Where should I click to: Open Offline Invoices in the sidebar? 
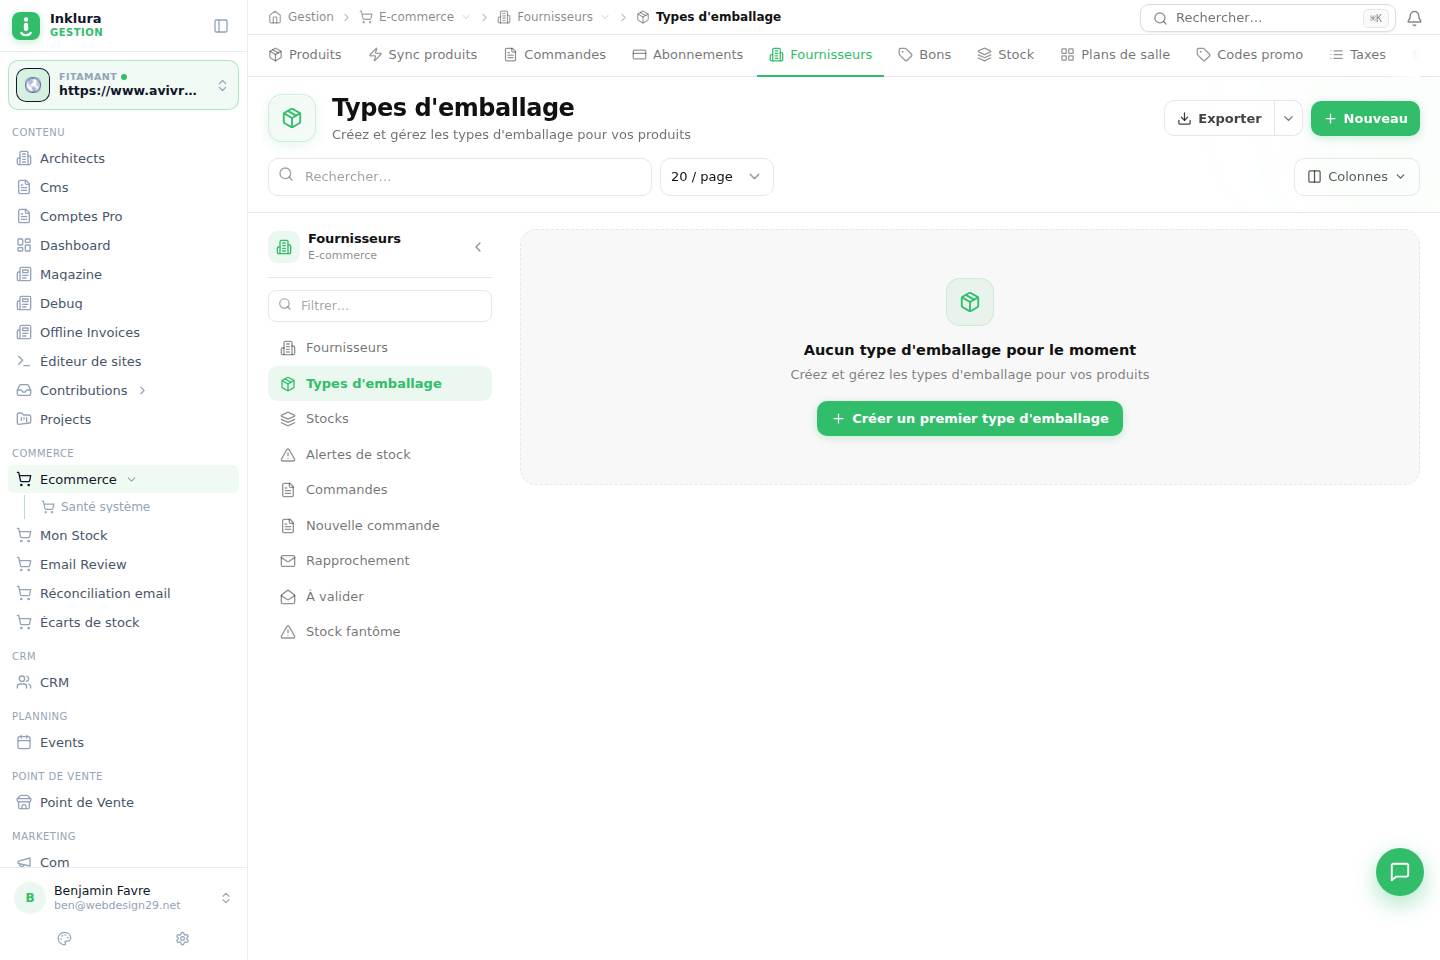(123, 332)
